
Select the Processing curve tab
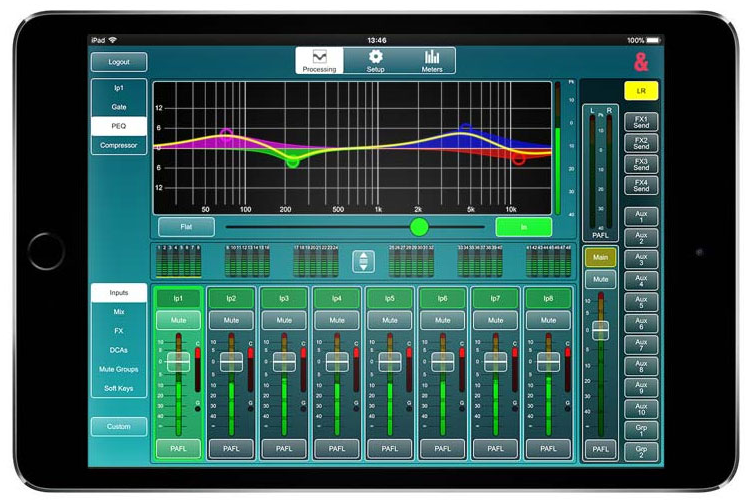click(319, 61)
